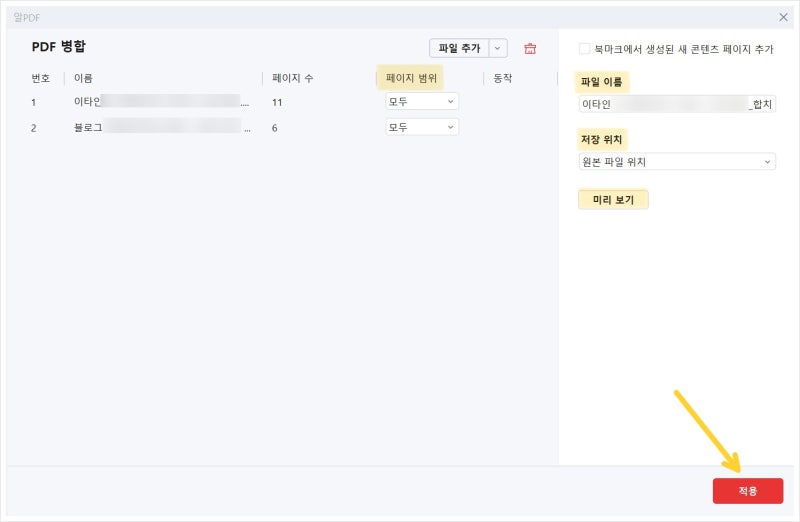Click the red trash delete icon
The height and width of the screenshot is (522, 800).
click(x=530, y=48)
